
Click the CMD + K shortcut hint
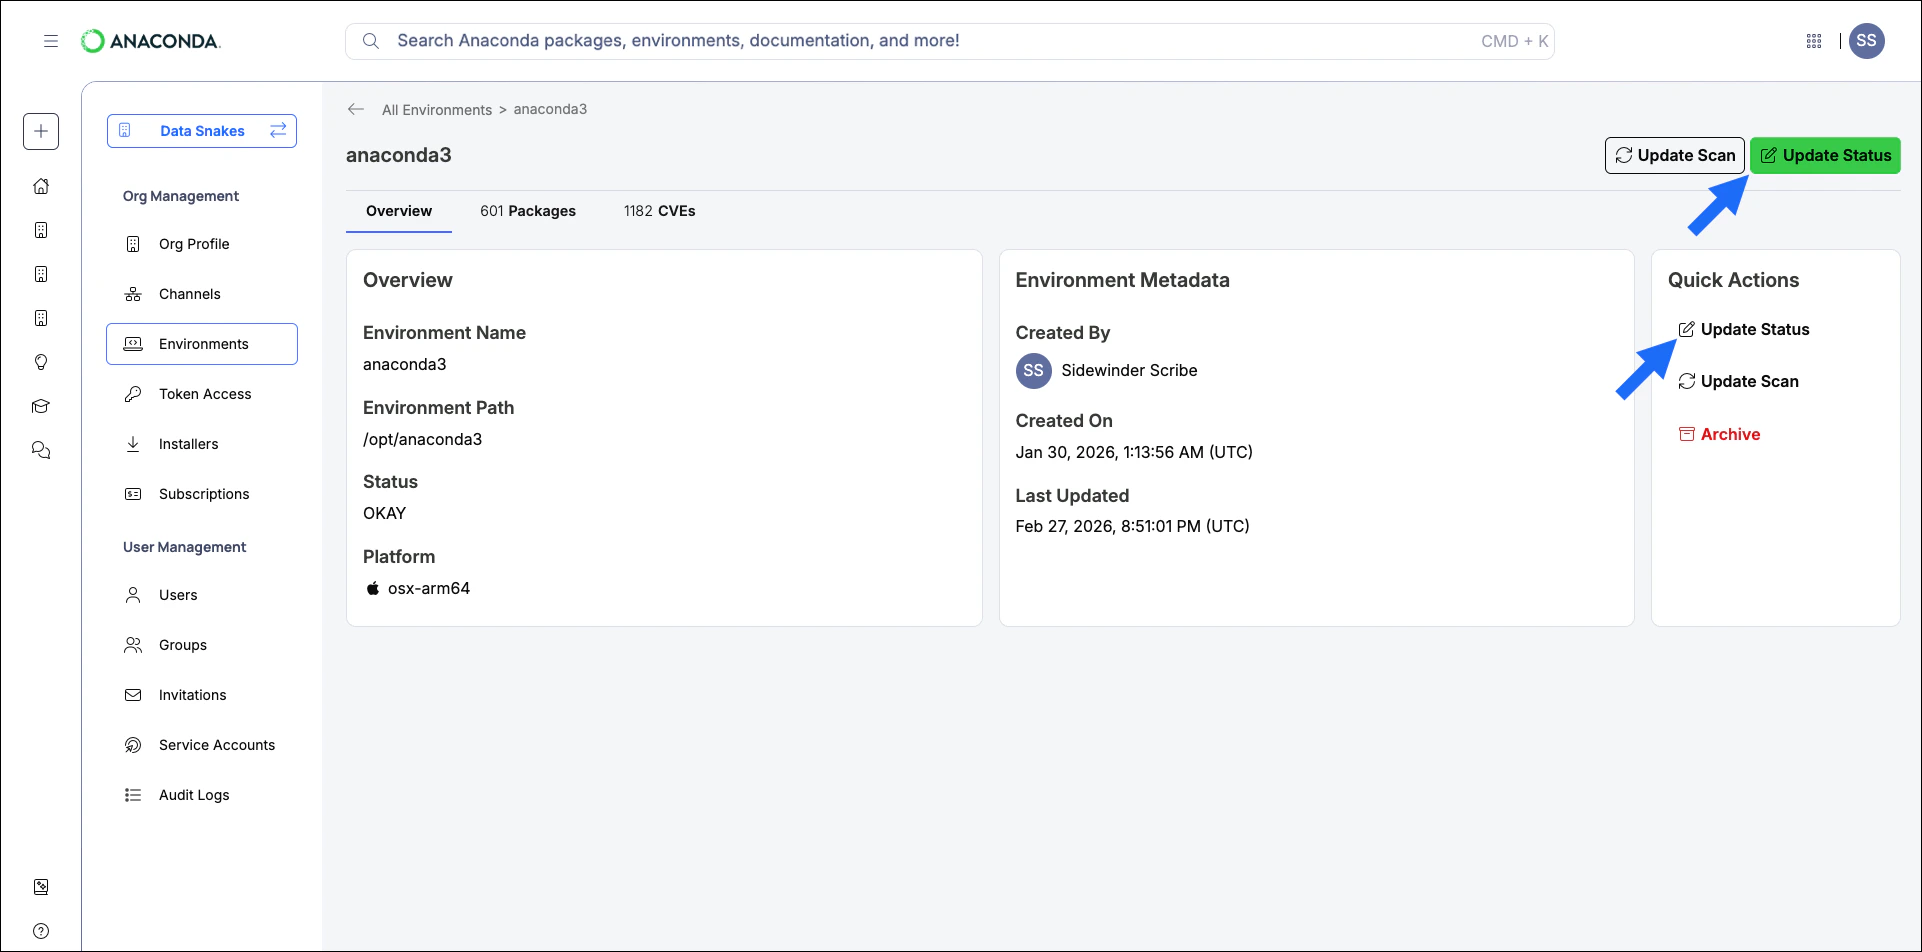[1515, 41]
